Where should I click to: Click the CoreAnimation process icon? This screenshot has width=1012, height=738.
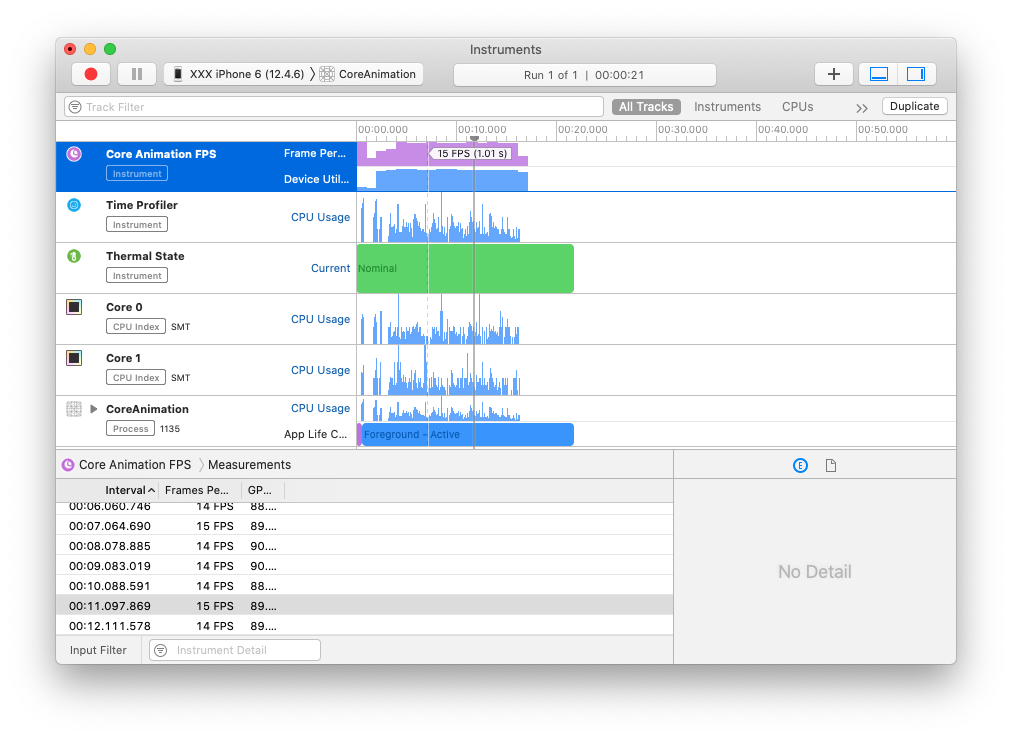point(74,409)
